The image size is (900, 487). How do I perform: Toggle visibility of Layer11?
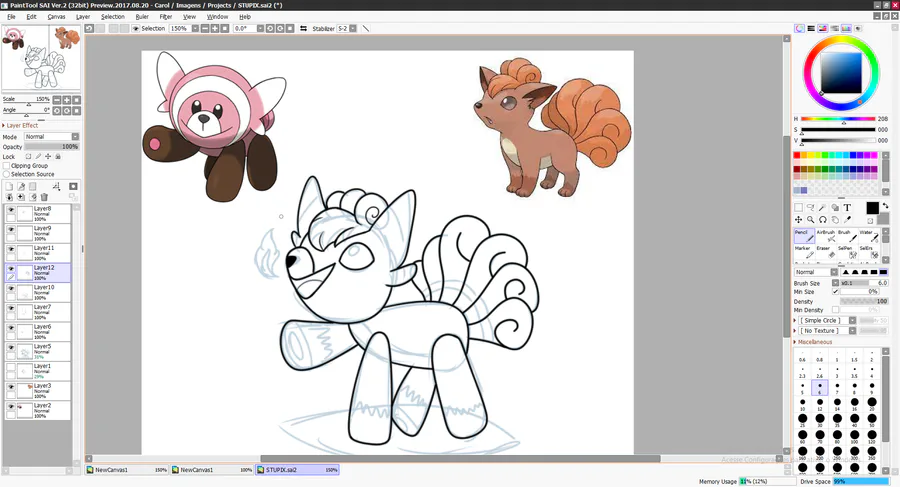(x=11, y=249)
